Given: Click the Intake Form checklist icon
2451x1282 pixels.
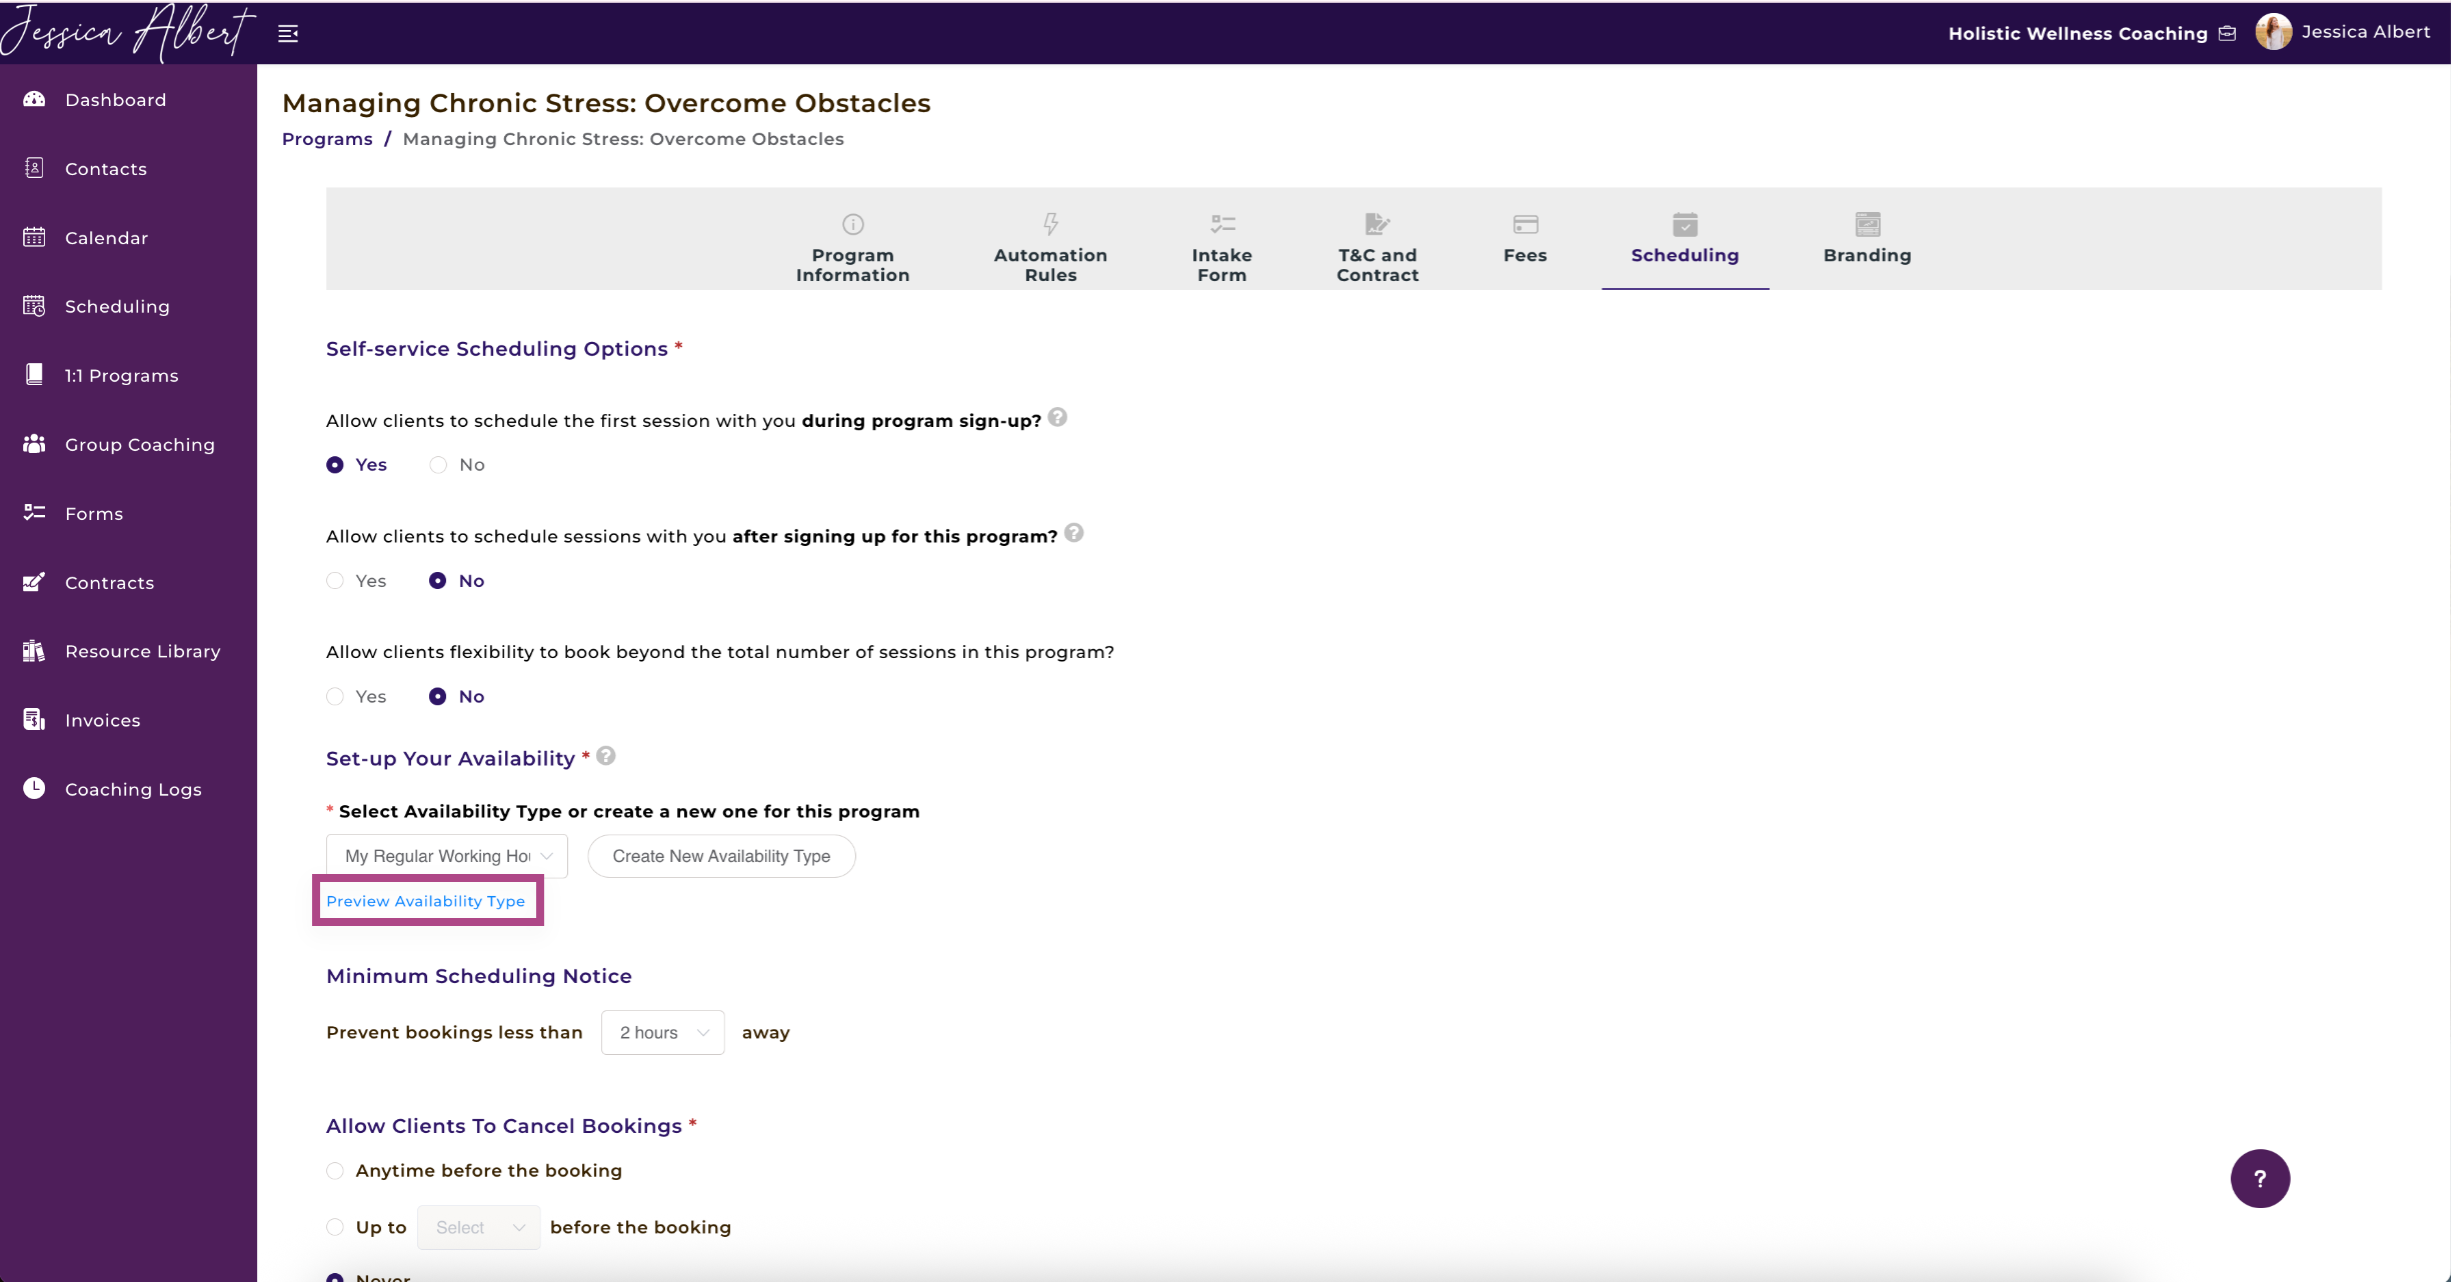Looking at the screenshot, I should coord(1223,223).
